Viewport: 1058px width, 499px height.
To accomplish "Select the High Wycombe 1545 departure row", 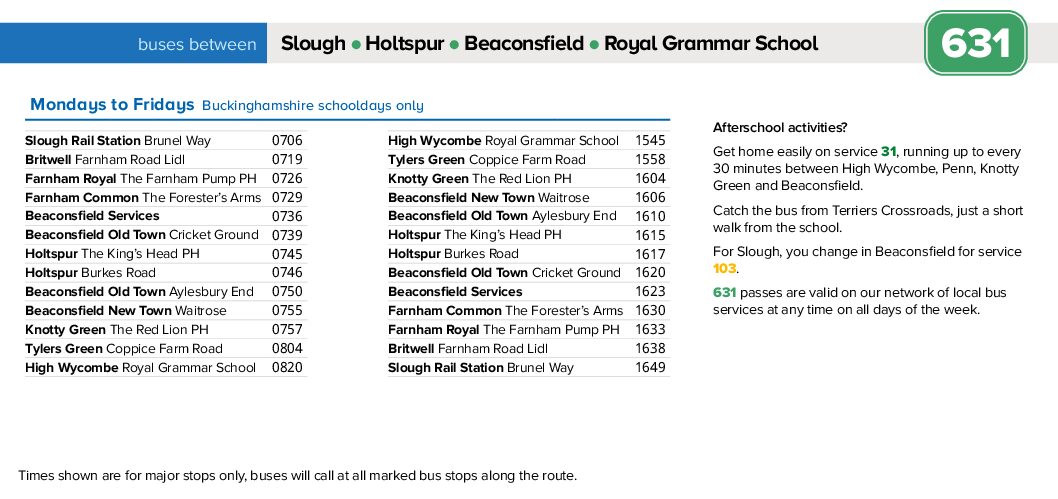I will click(528, 141).
